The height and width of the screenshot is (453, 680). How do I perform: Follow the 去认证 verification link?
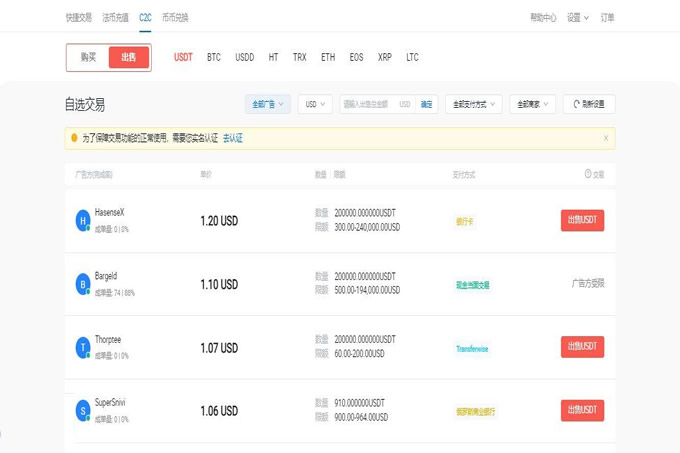click(233, 138)
